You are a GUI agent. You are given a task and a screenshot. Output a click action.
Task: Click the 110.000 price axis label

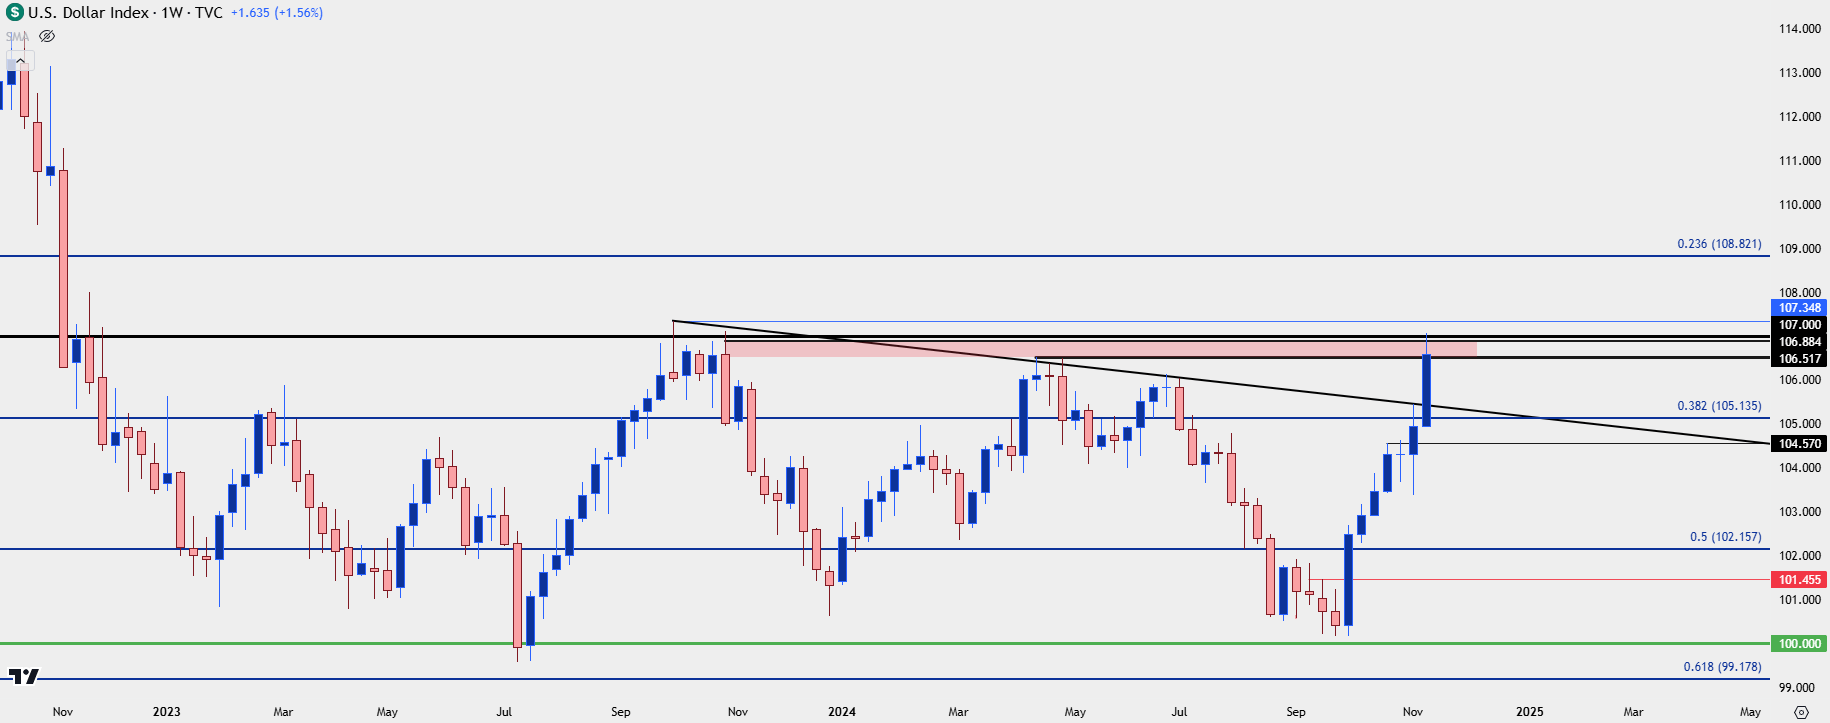1799,205
